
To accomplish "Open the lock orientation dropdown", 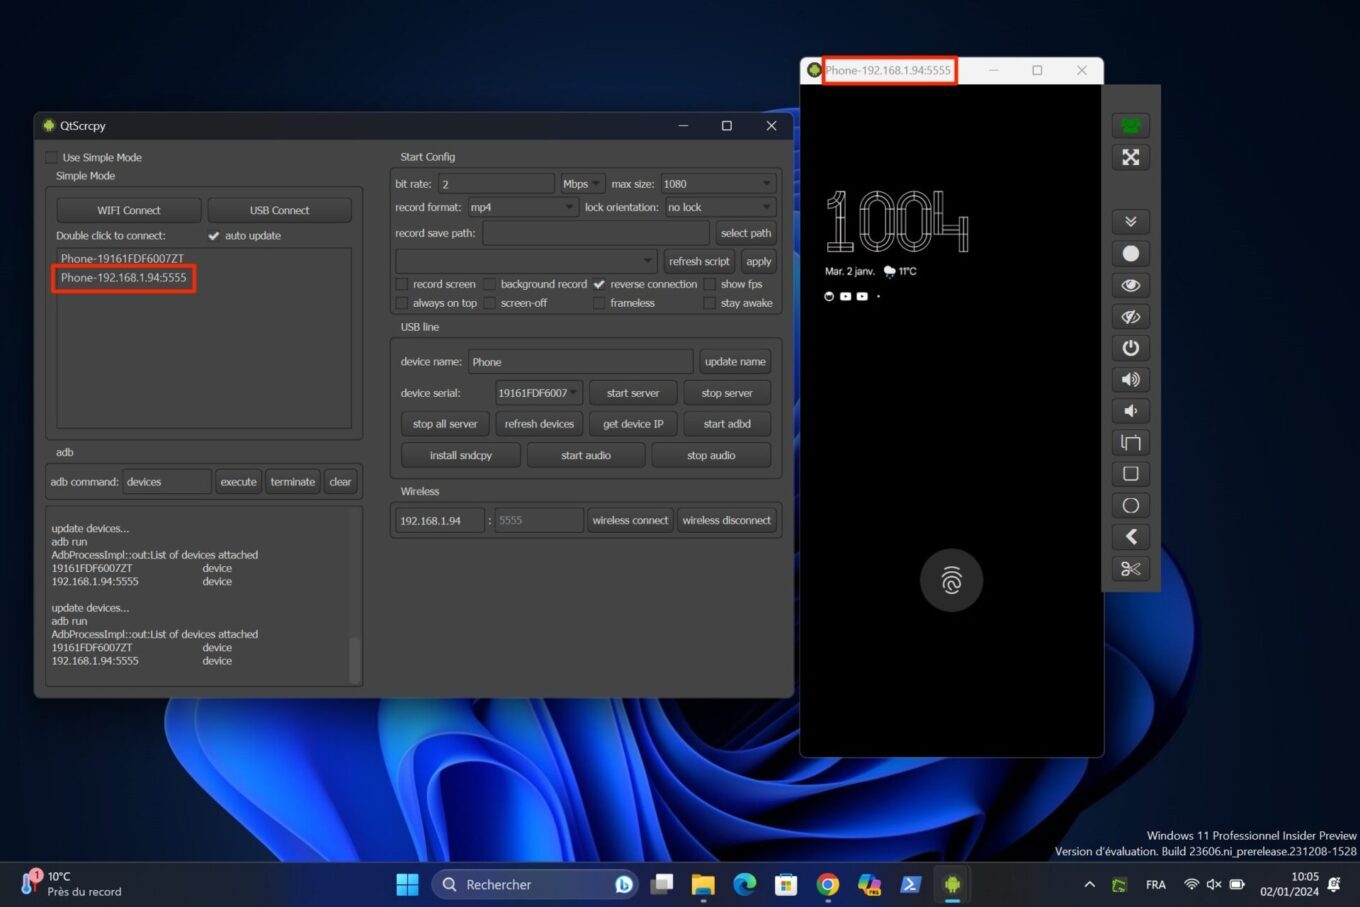I will pyautogui.click(x=720, y=207).
